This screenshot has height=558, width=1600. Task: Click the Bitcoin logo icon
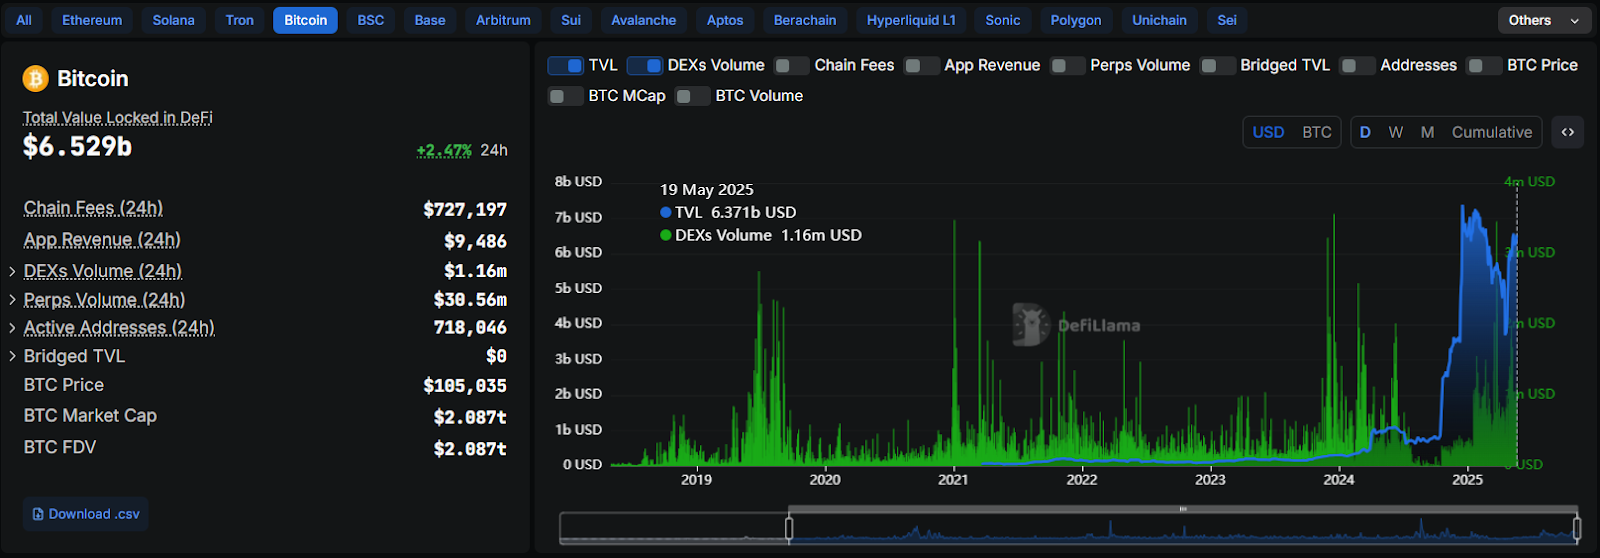click(36, 78)
